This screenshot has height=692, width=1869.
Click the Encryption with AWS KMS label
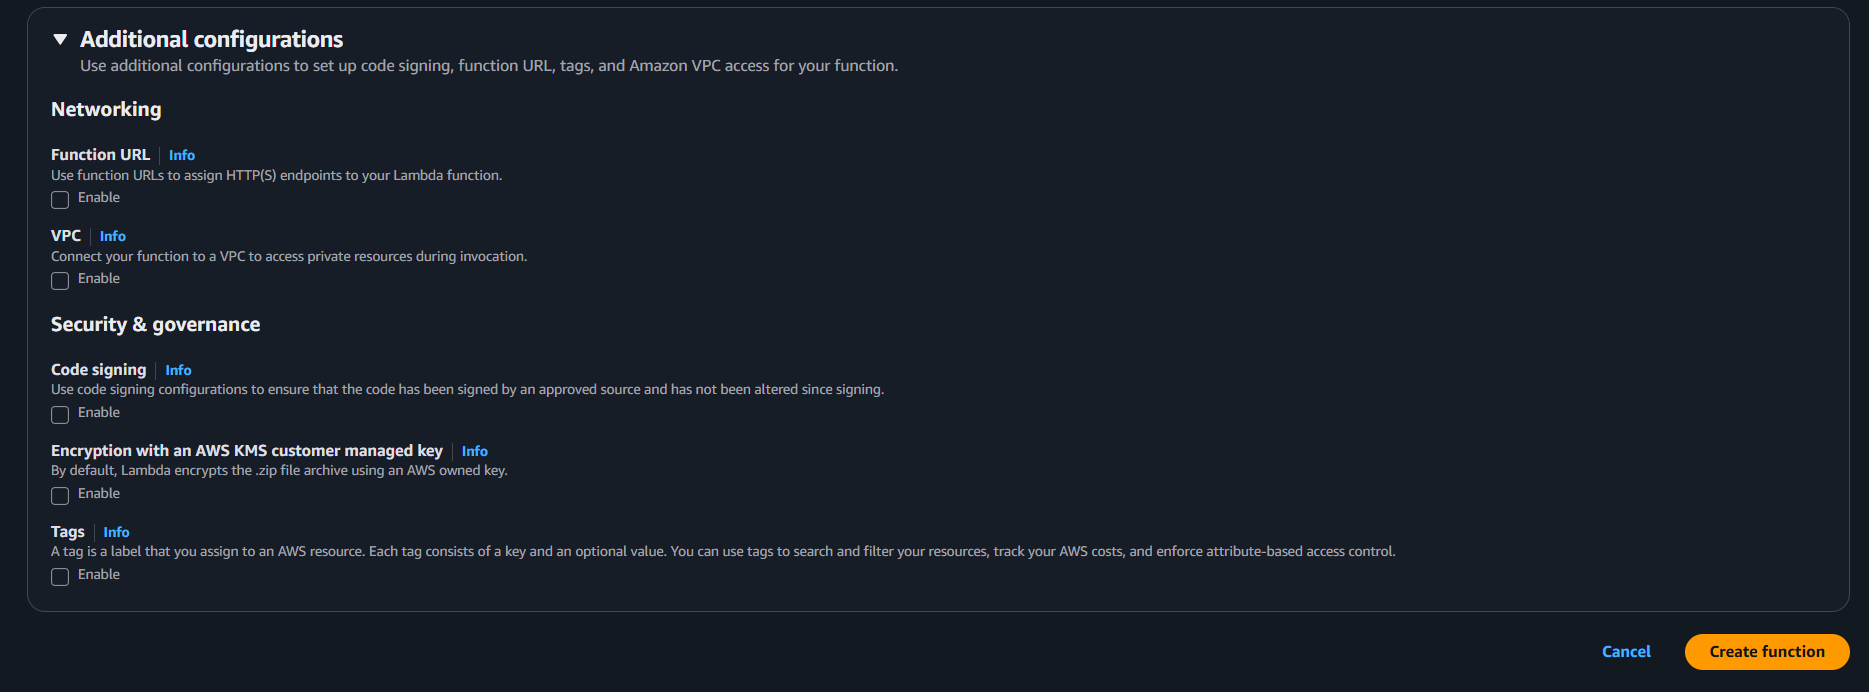247,451
